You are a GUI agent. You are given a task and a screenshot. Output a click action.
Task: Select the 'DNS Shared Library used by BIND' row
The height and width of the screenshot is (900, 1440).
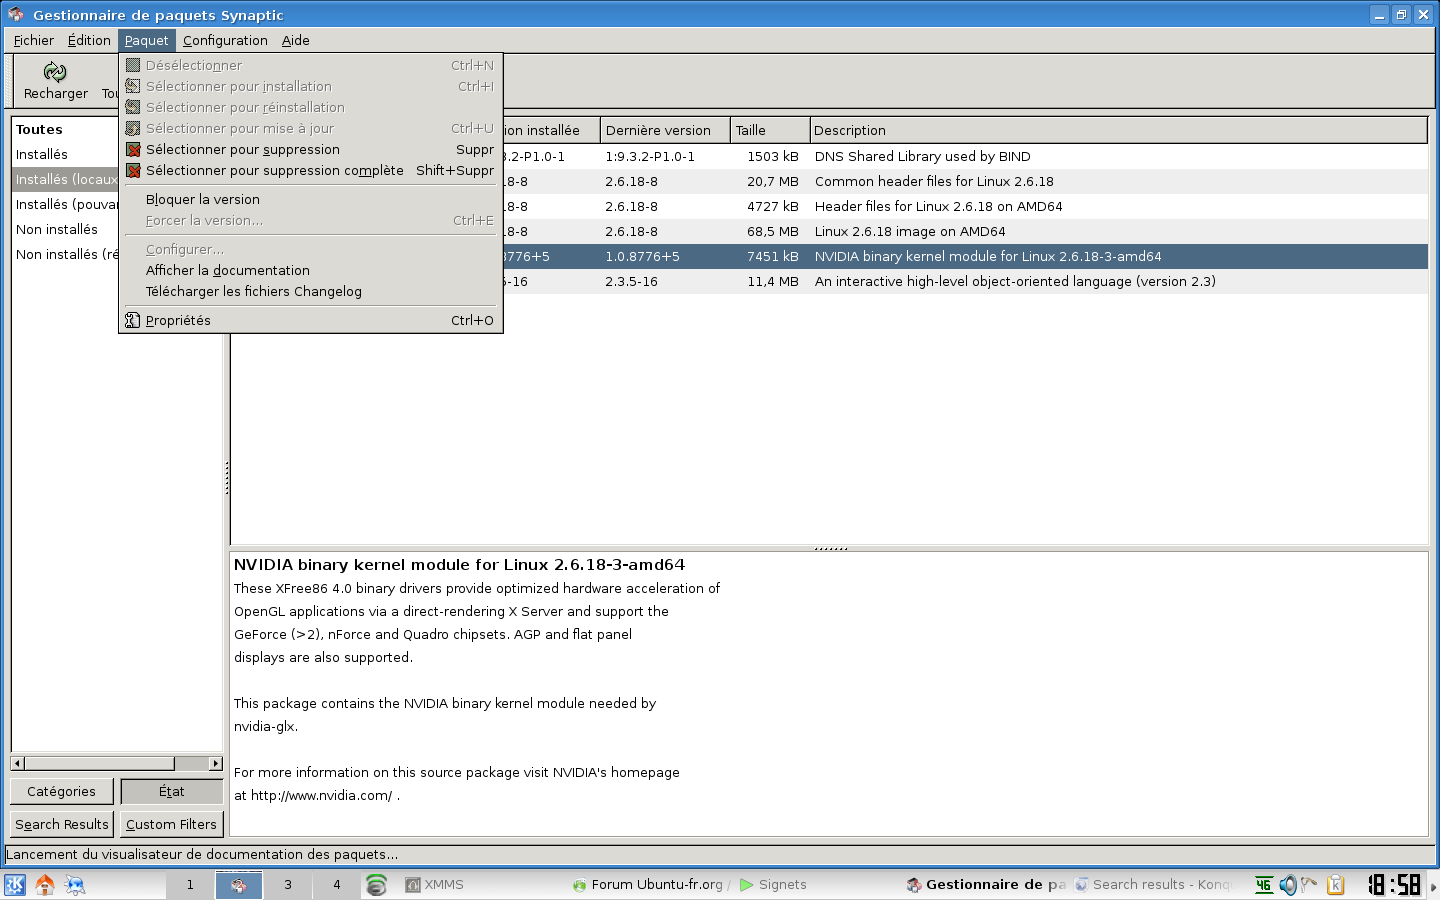pyautogui.click(x=965, y=156)
